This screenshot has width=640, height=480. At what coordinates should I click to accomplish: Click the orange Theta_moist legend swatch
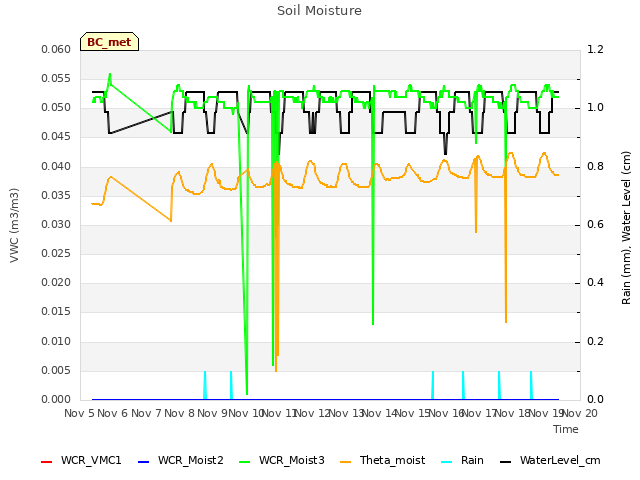pyautogui.click(x=345, y=462)
